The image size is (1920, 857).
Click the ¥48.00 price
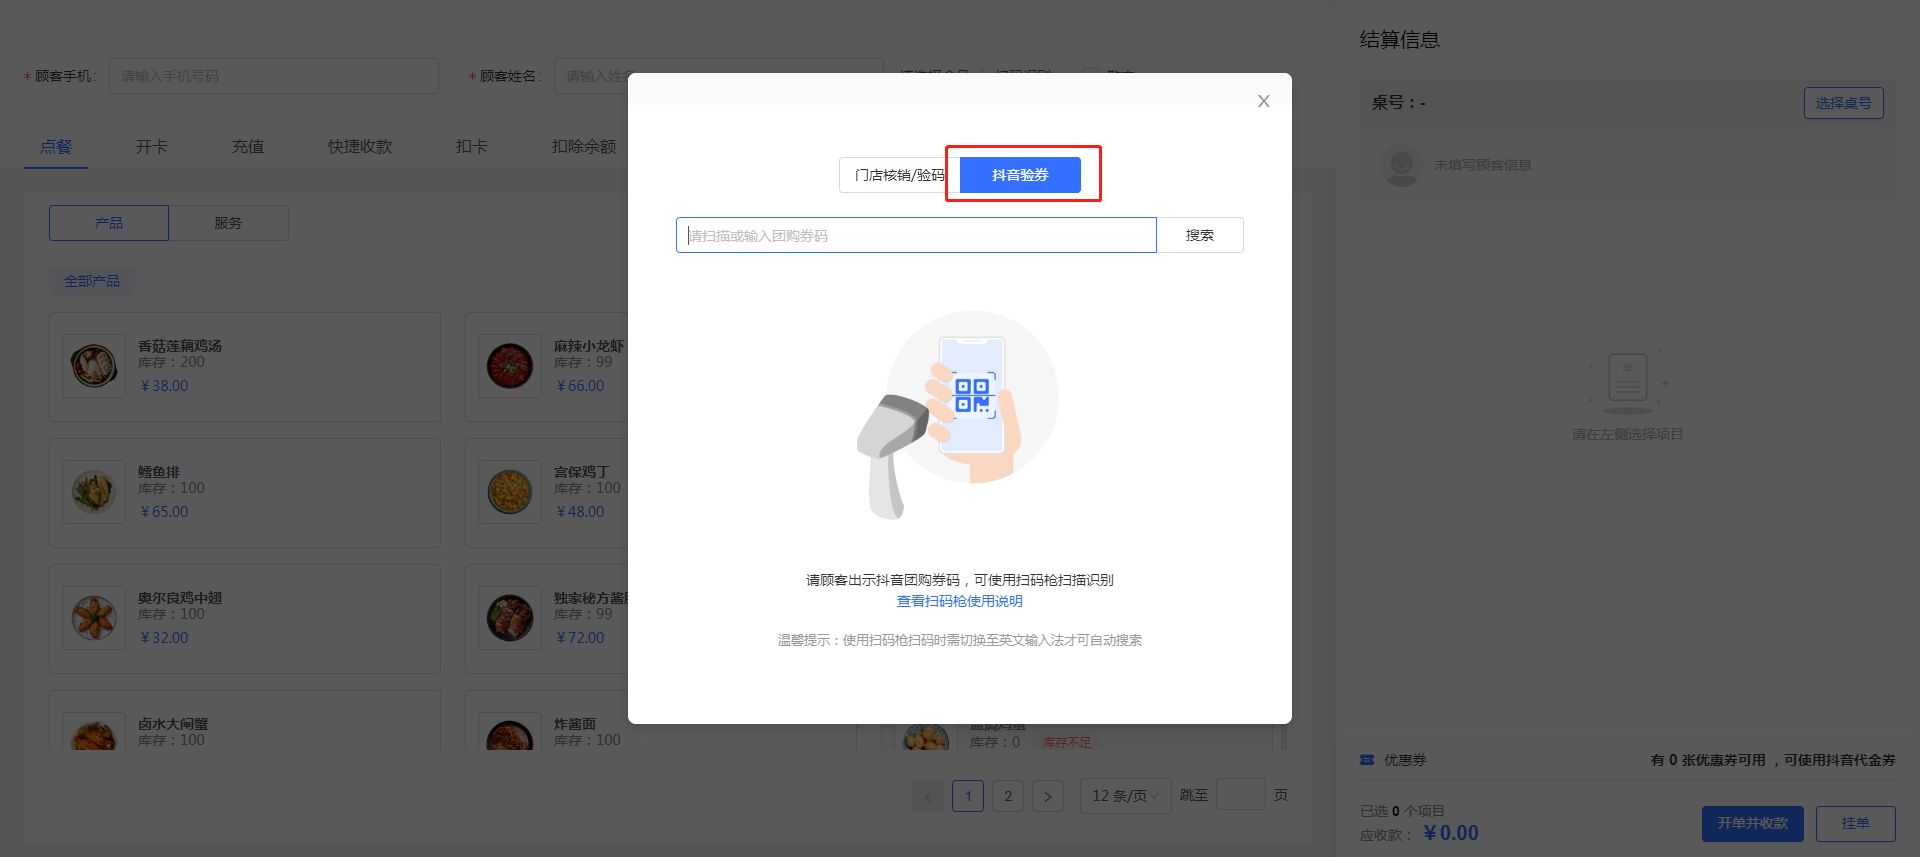[x=580, y=512]
